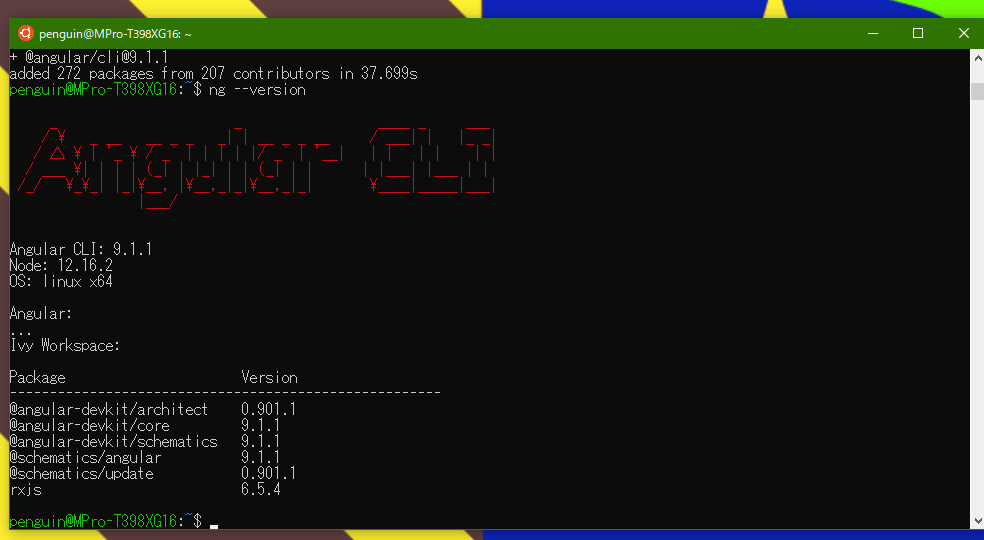The height and width of the screenshot is (540, 984).
Task: Click the red Angular CLI ASCII banner
Action: (x=256, y=166)
